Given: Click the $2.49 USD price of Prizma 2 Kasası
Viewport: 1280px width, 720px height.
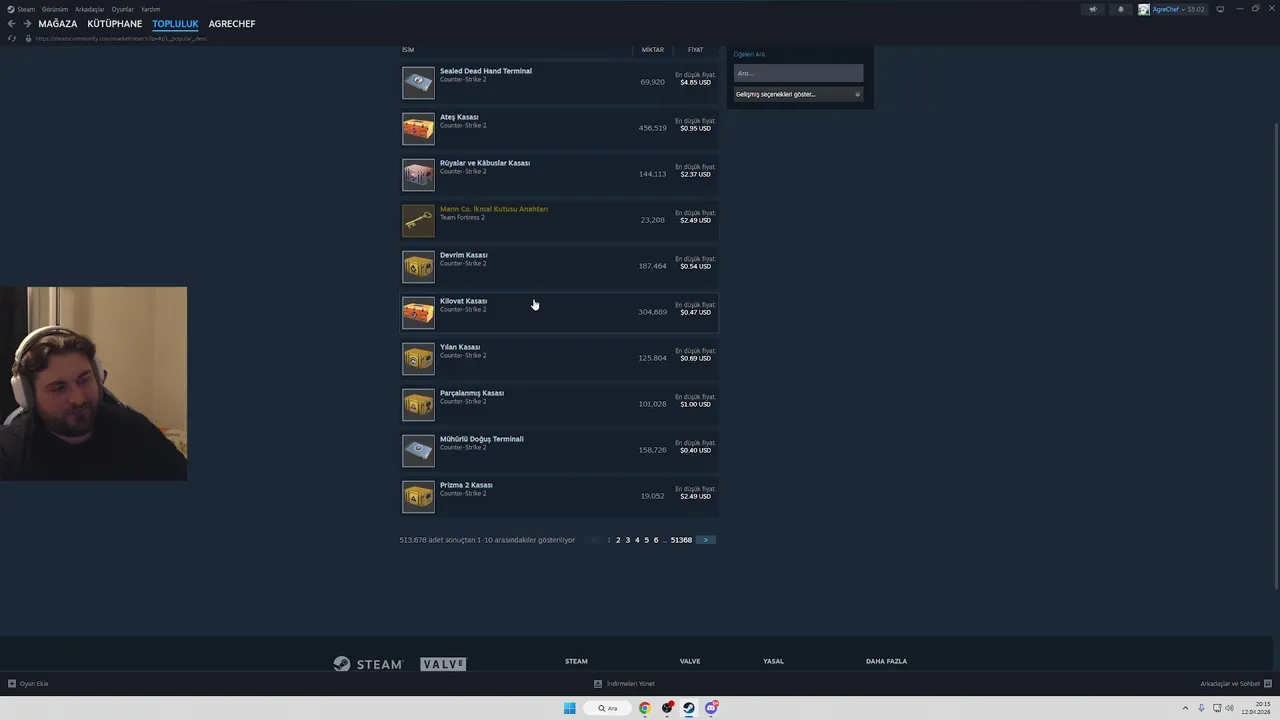Looking at the screenshot, I should pyautogui.click(x=695, y=496).
